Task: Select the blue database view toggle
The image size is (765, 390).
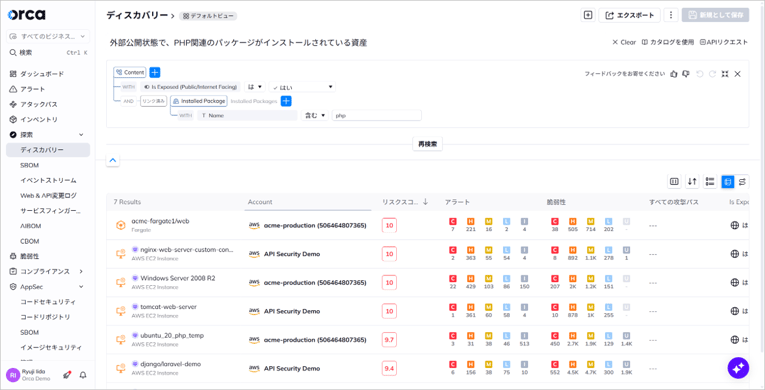Action: tap(728, 182)
